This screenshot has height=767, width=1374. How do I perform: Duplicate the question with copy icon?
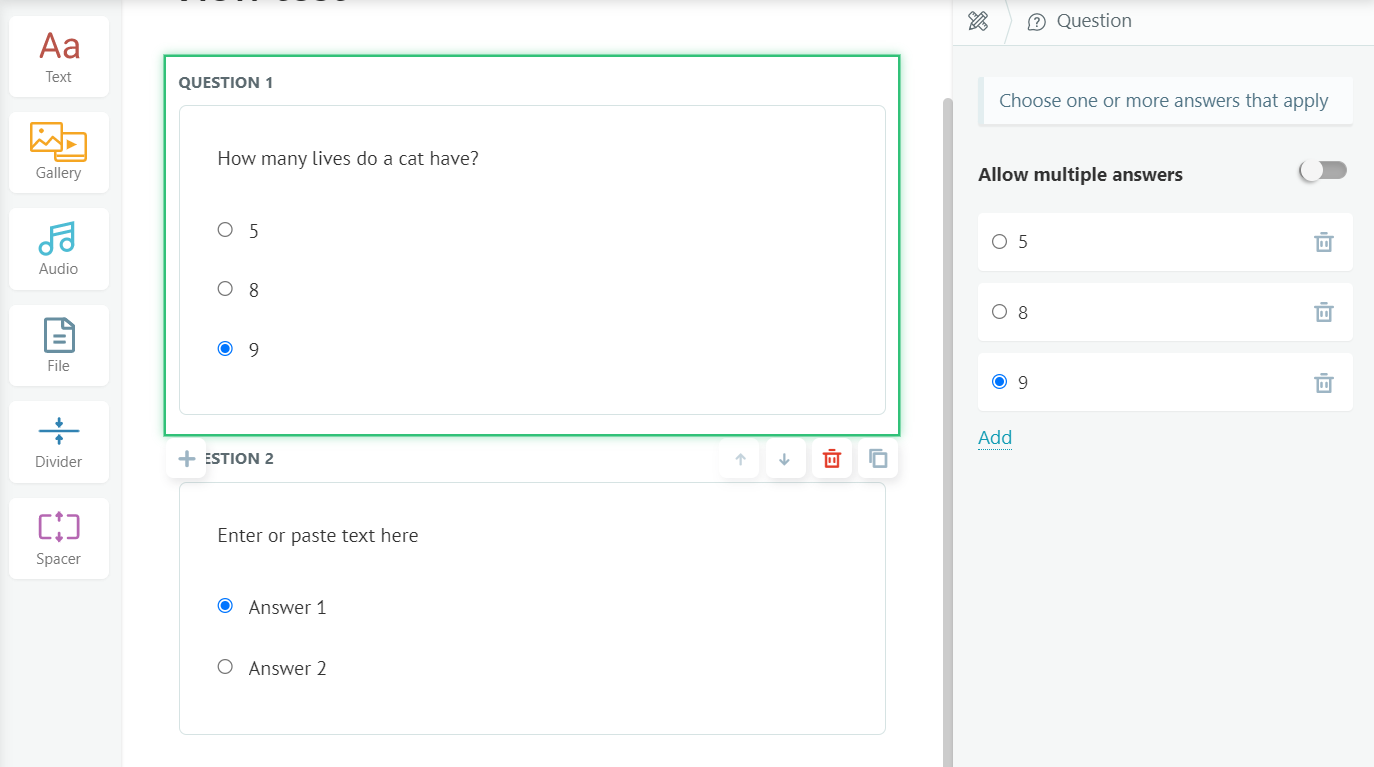pos(878,459)
